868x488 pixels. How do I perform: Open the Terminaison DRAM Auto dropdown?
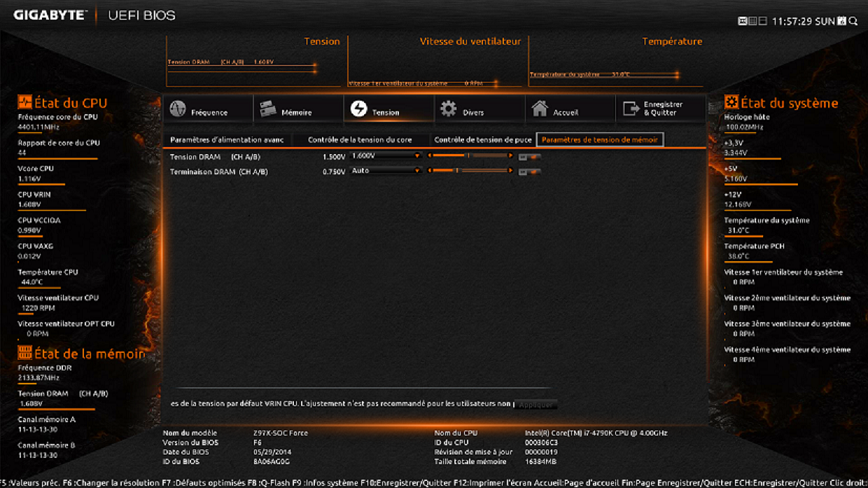point(385,171)
